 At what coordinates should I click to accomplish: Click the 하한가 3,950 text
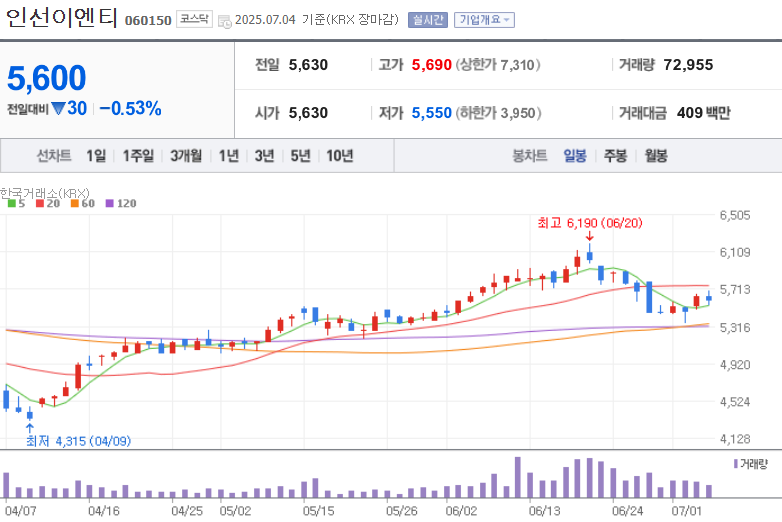pos(498,113)
